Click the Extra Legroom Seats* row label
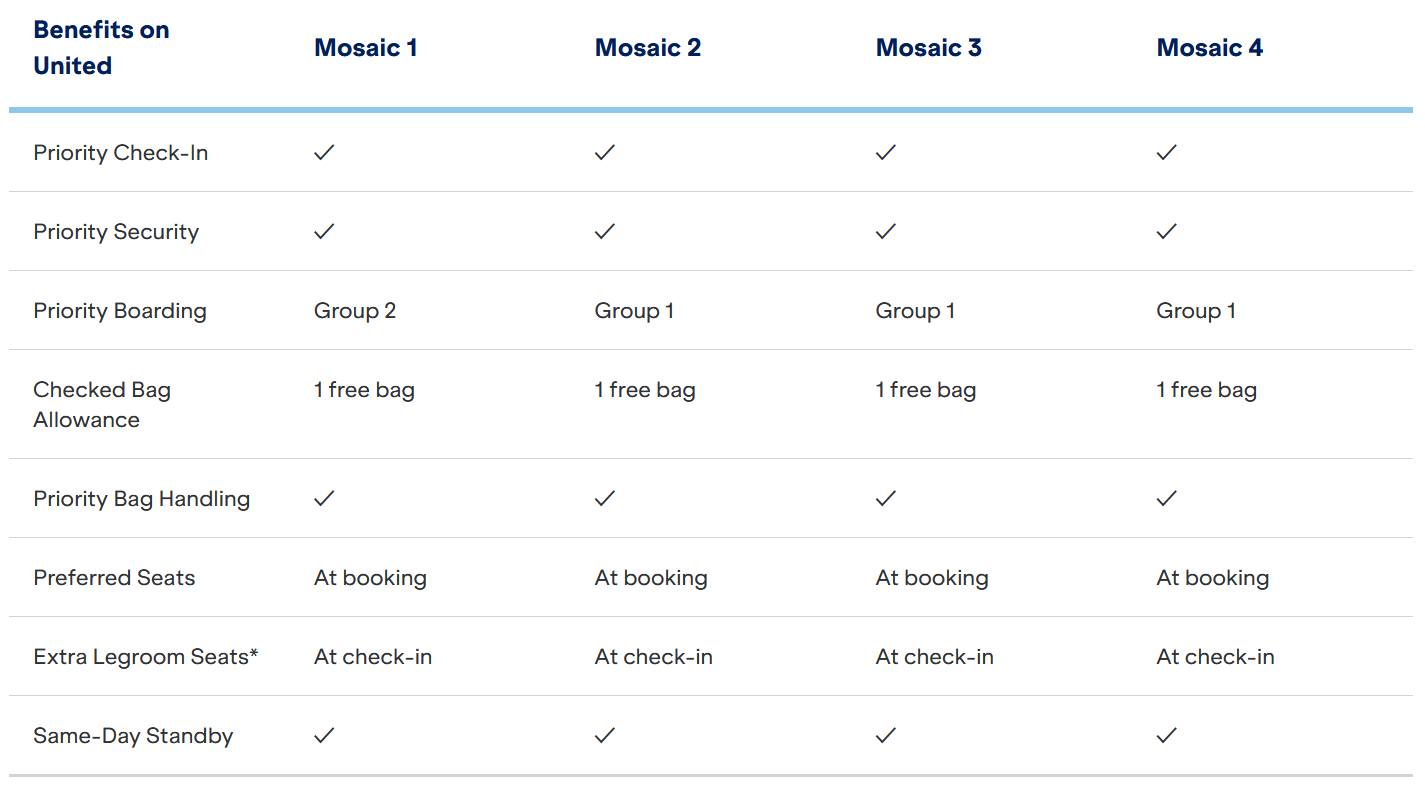Image resolution: width=1425 pixels, height=789 pixels. (146, 657)
